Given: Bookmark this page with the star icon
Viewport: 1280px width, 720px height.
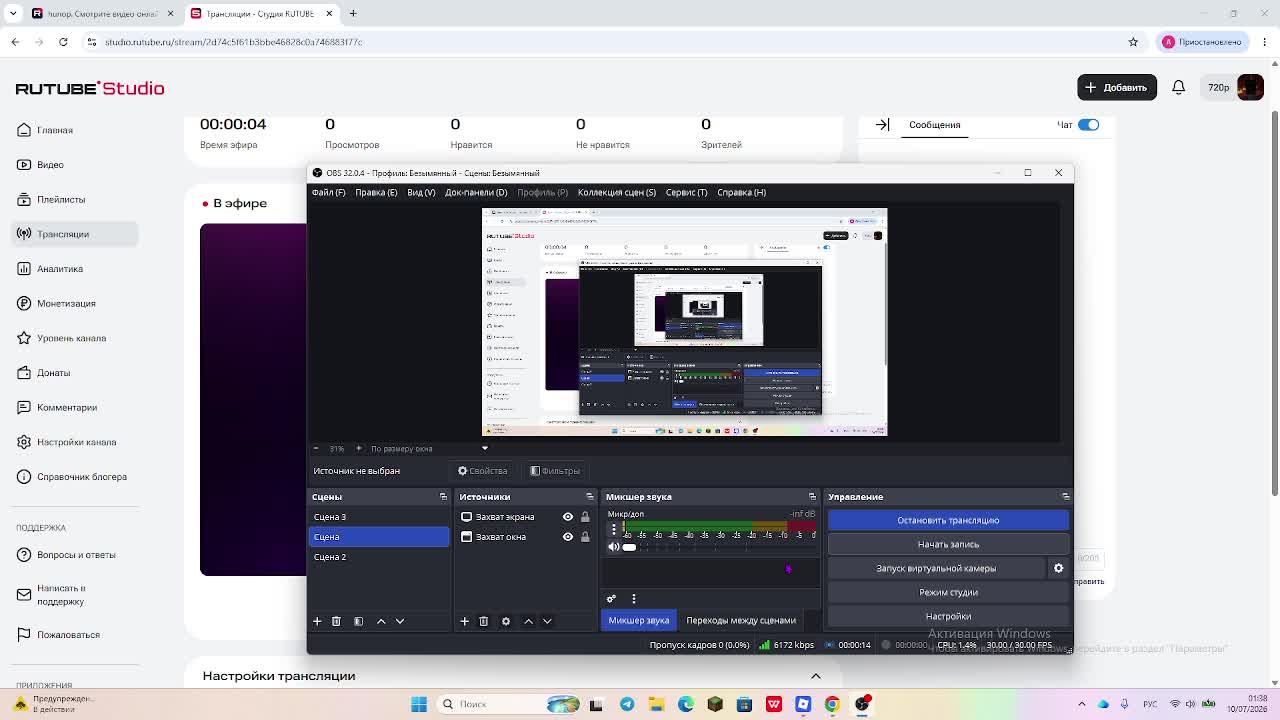Looking at the screenshot, I should click(x=1133, y=42).
